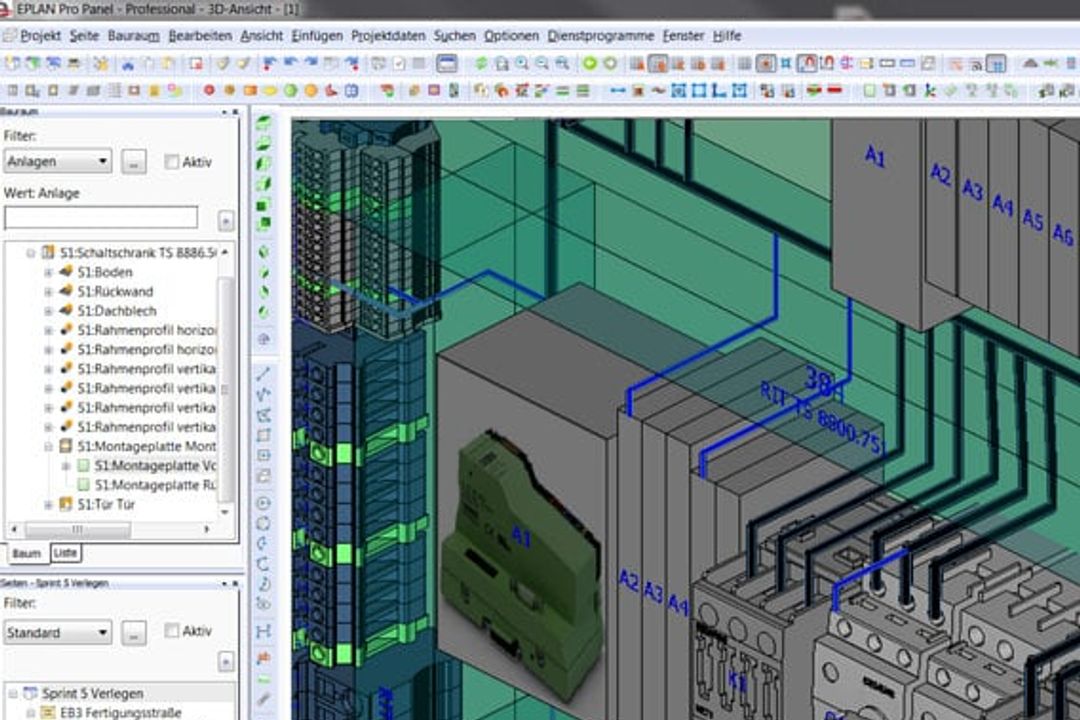Click the two red bars icon
Image resolution: width=1080 pixels, height=720 pixels.
click(x=835, y=90)
